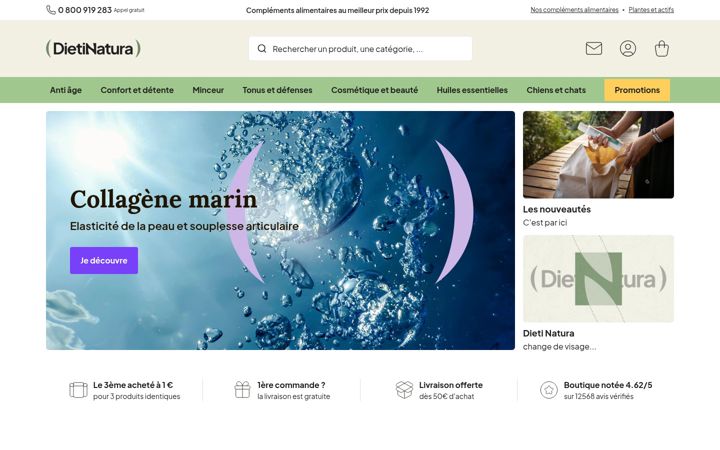
Task: Click the box icon for 3ème acheté
Action: coord(79,390)
